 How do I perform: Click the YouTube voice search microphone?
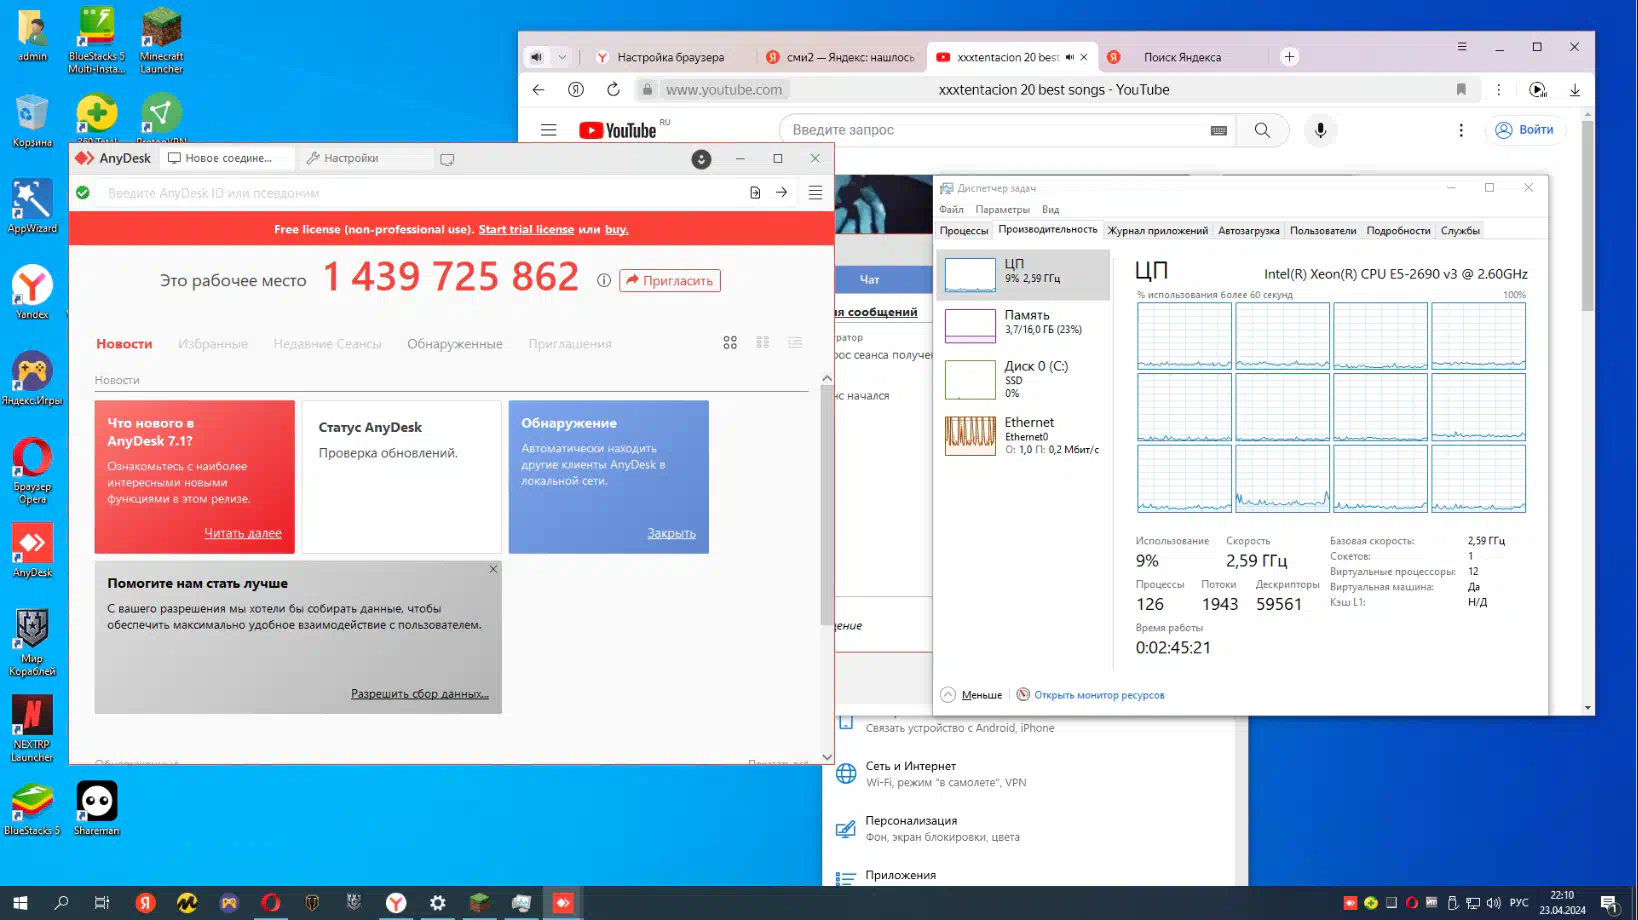coord(1320,130)
